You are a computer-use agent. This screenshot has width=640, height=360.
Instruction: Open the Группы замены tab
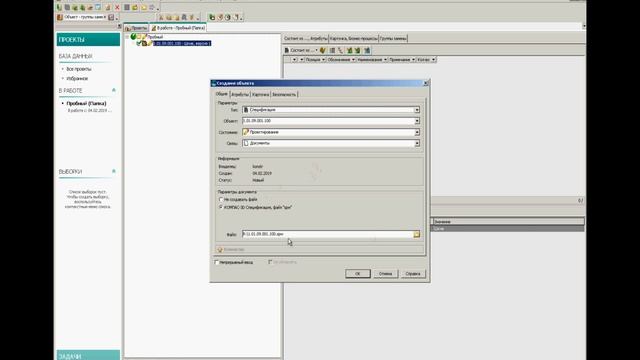tap(393, 38)
